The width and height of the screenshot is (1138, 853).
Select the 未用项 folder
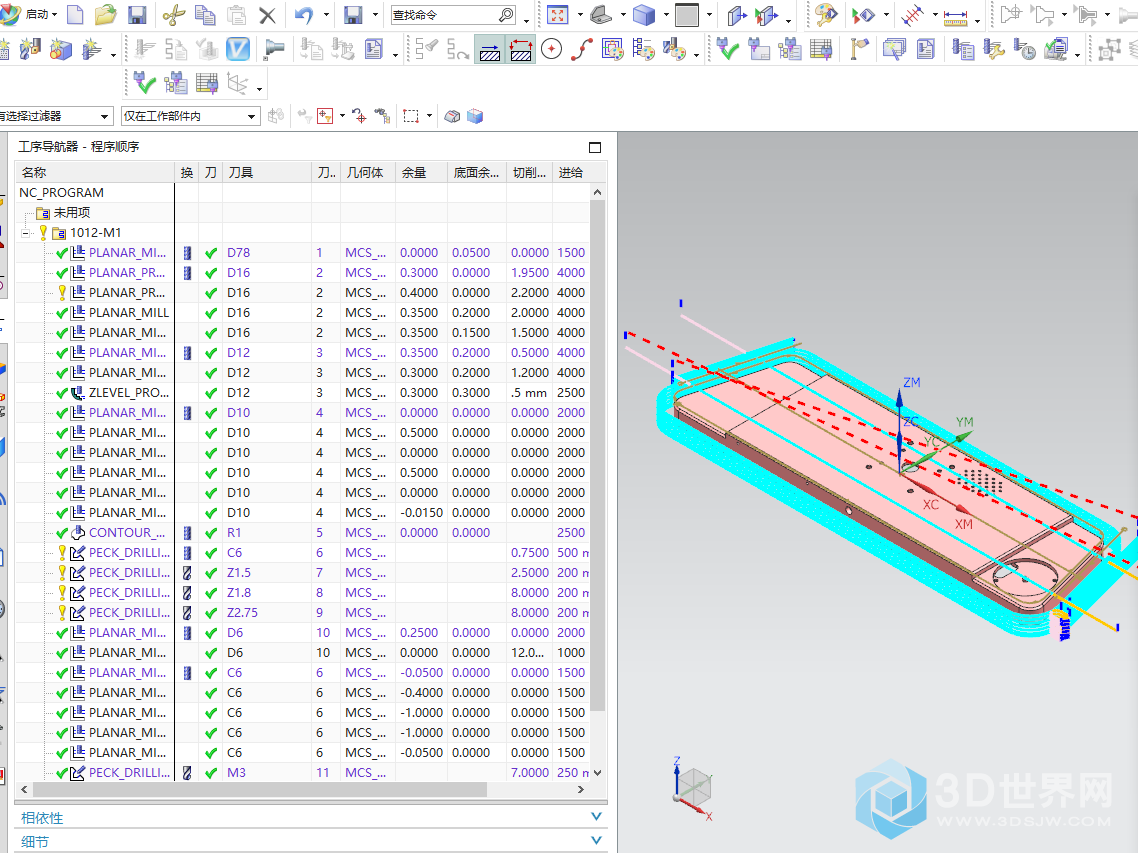point(72,213)
